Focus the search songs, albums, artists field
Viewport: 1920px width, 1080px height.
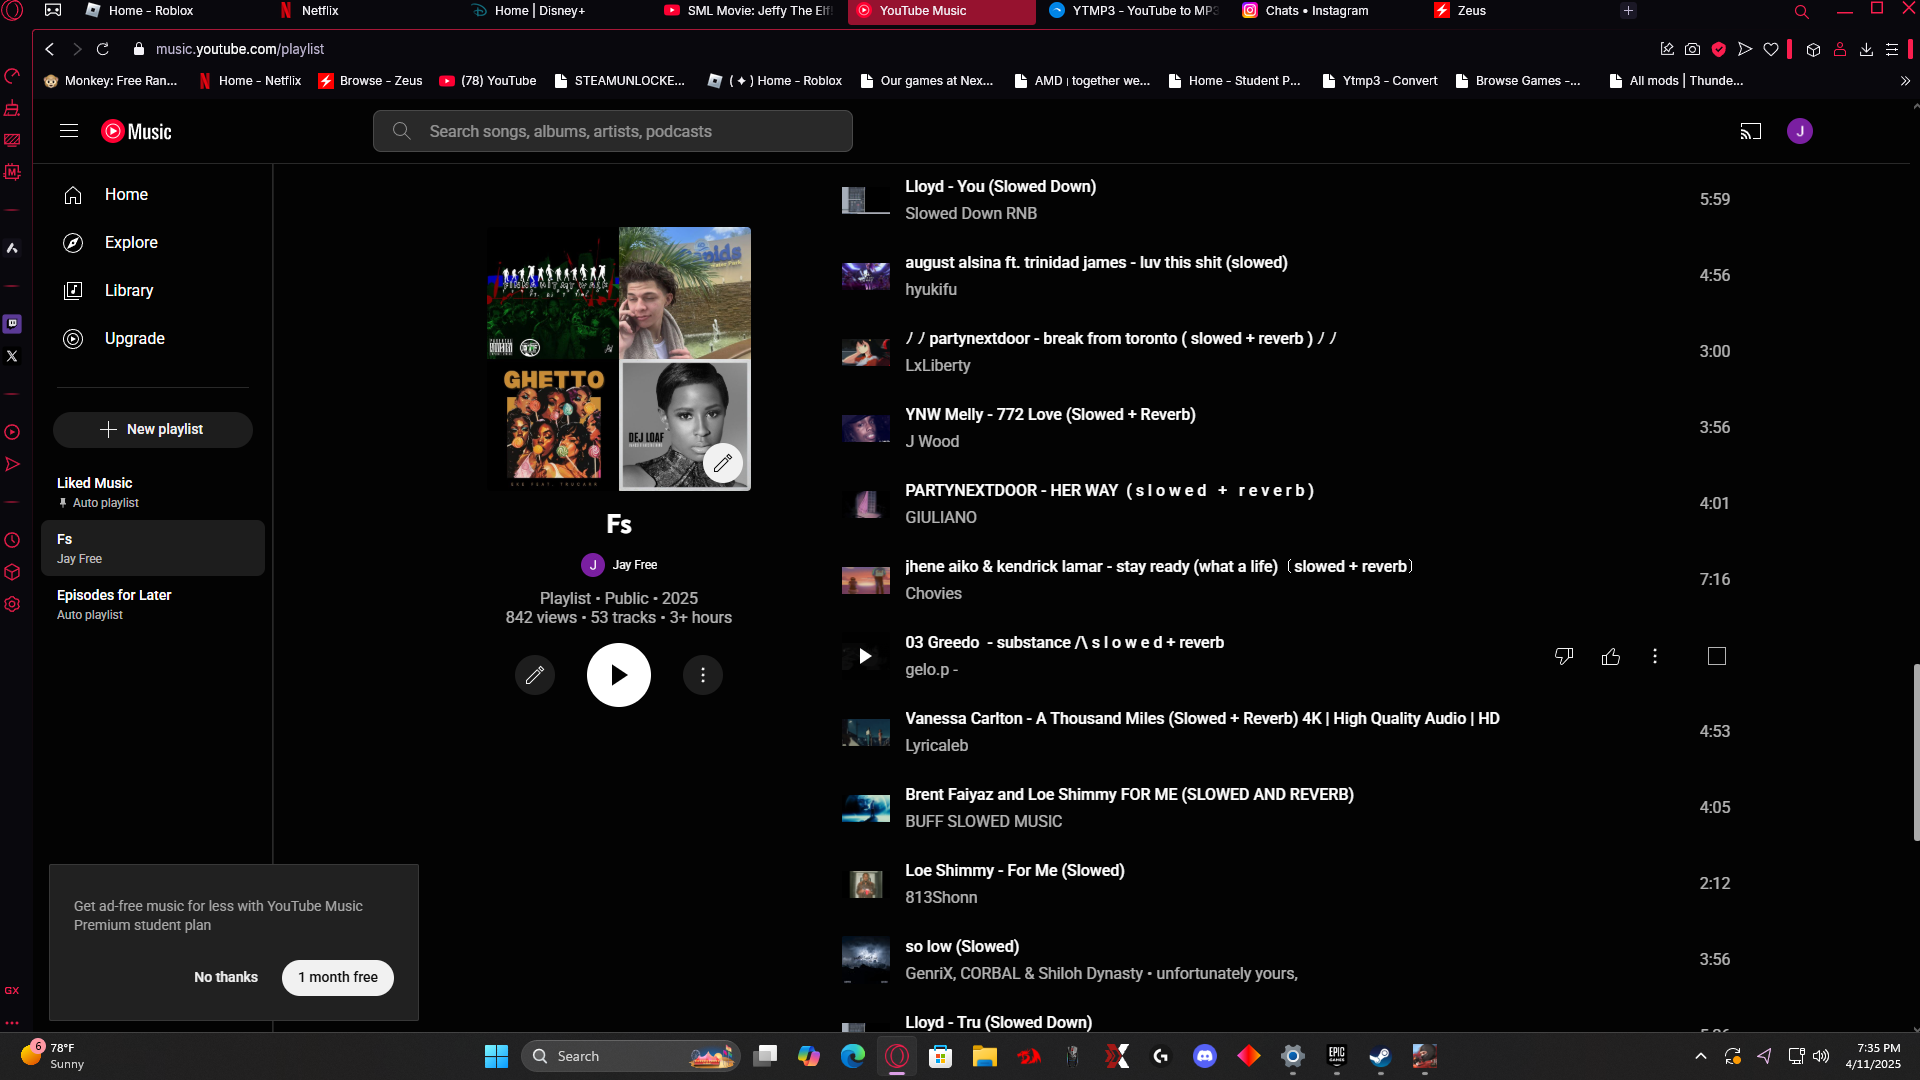613,131
